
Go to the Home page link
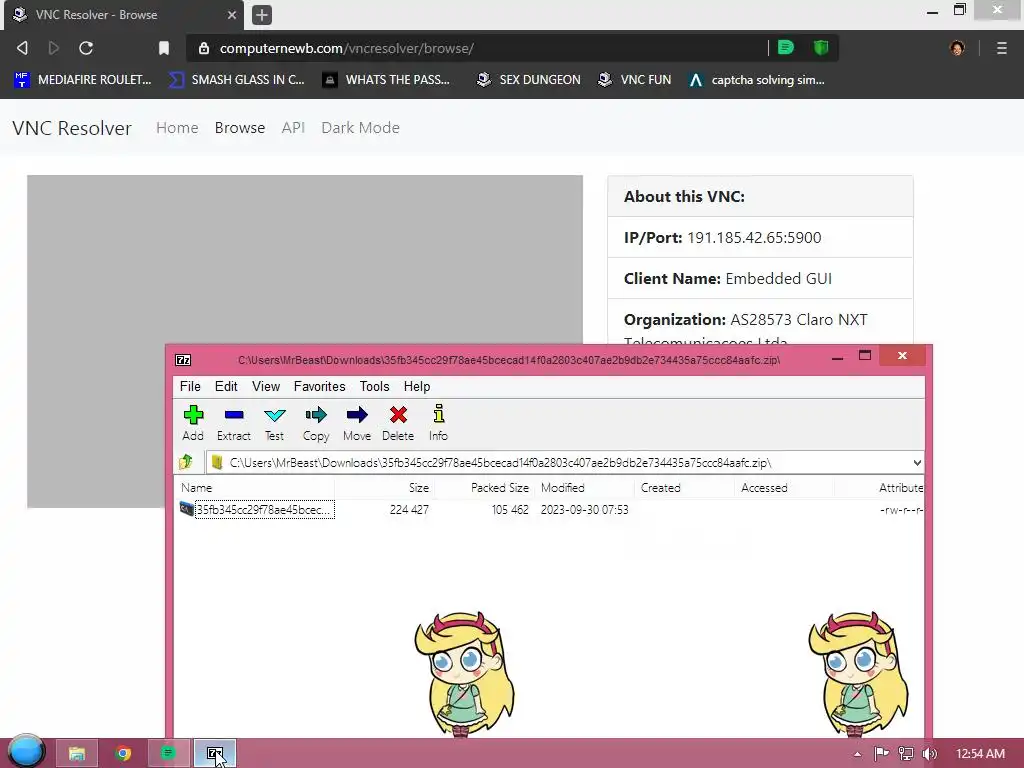click(x=177, y=128)
